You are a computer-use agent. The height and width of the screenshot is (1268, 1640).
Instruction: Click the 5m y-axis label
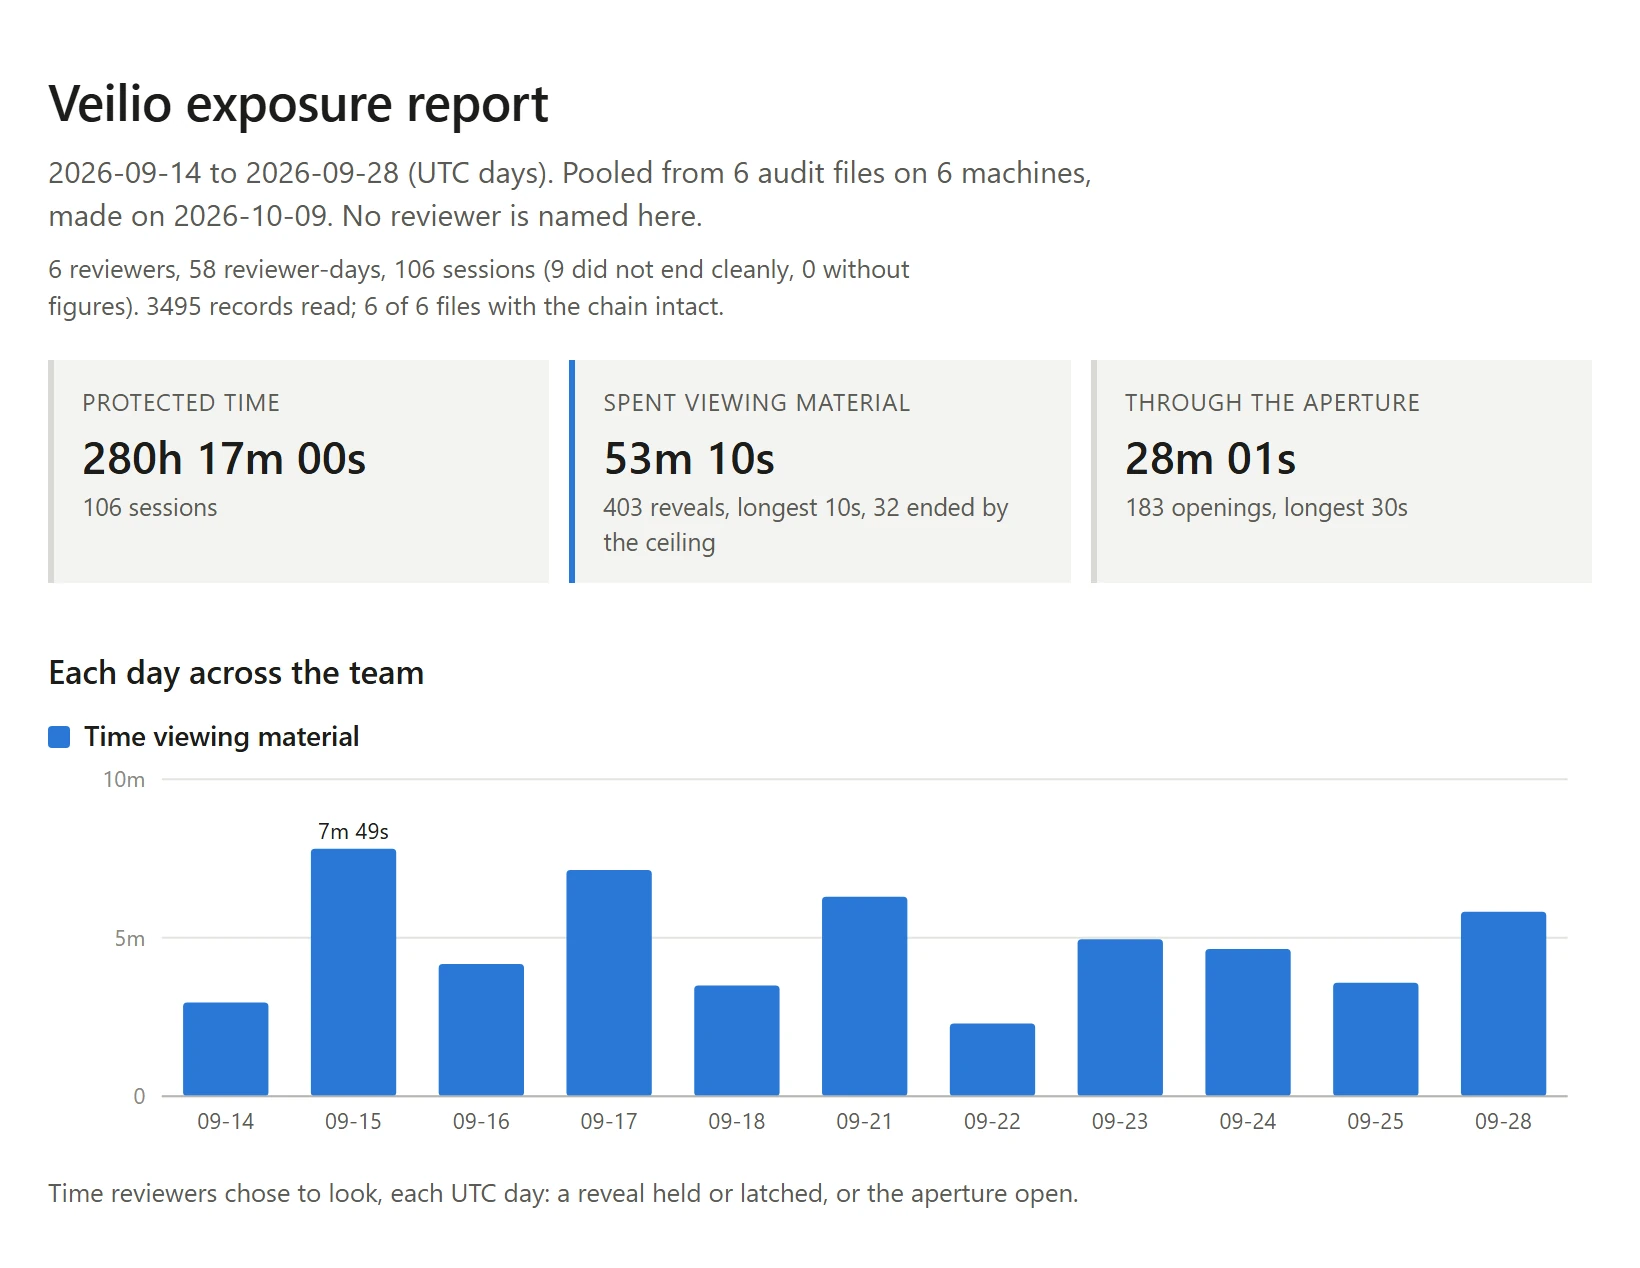click(129, 938)
